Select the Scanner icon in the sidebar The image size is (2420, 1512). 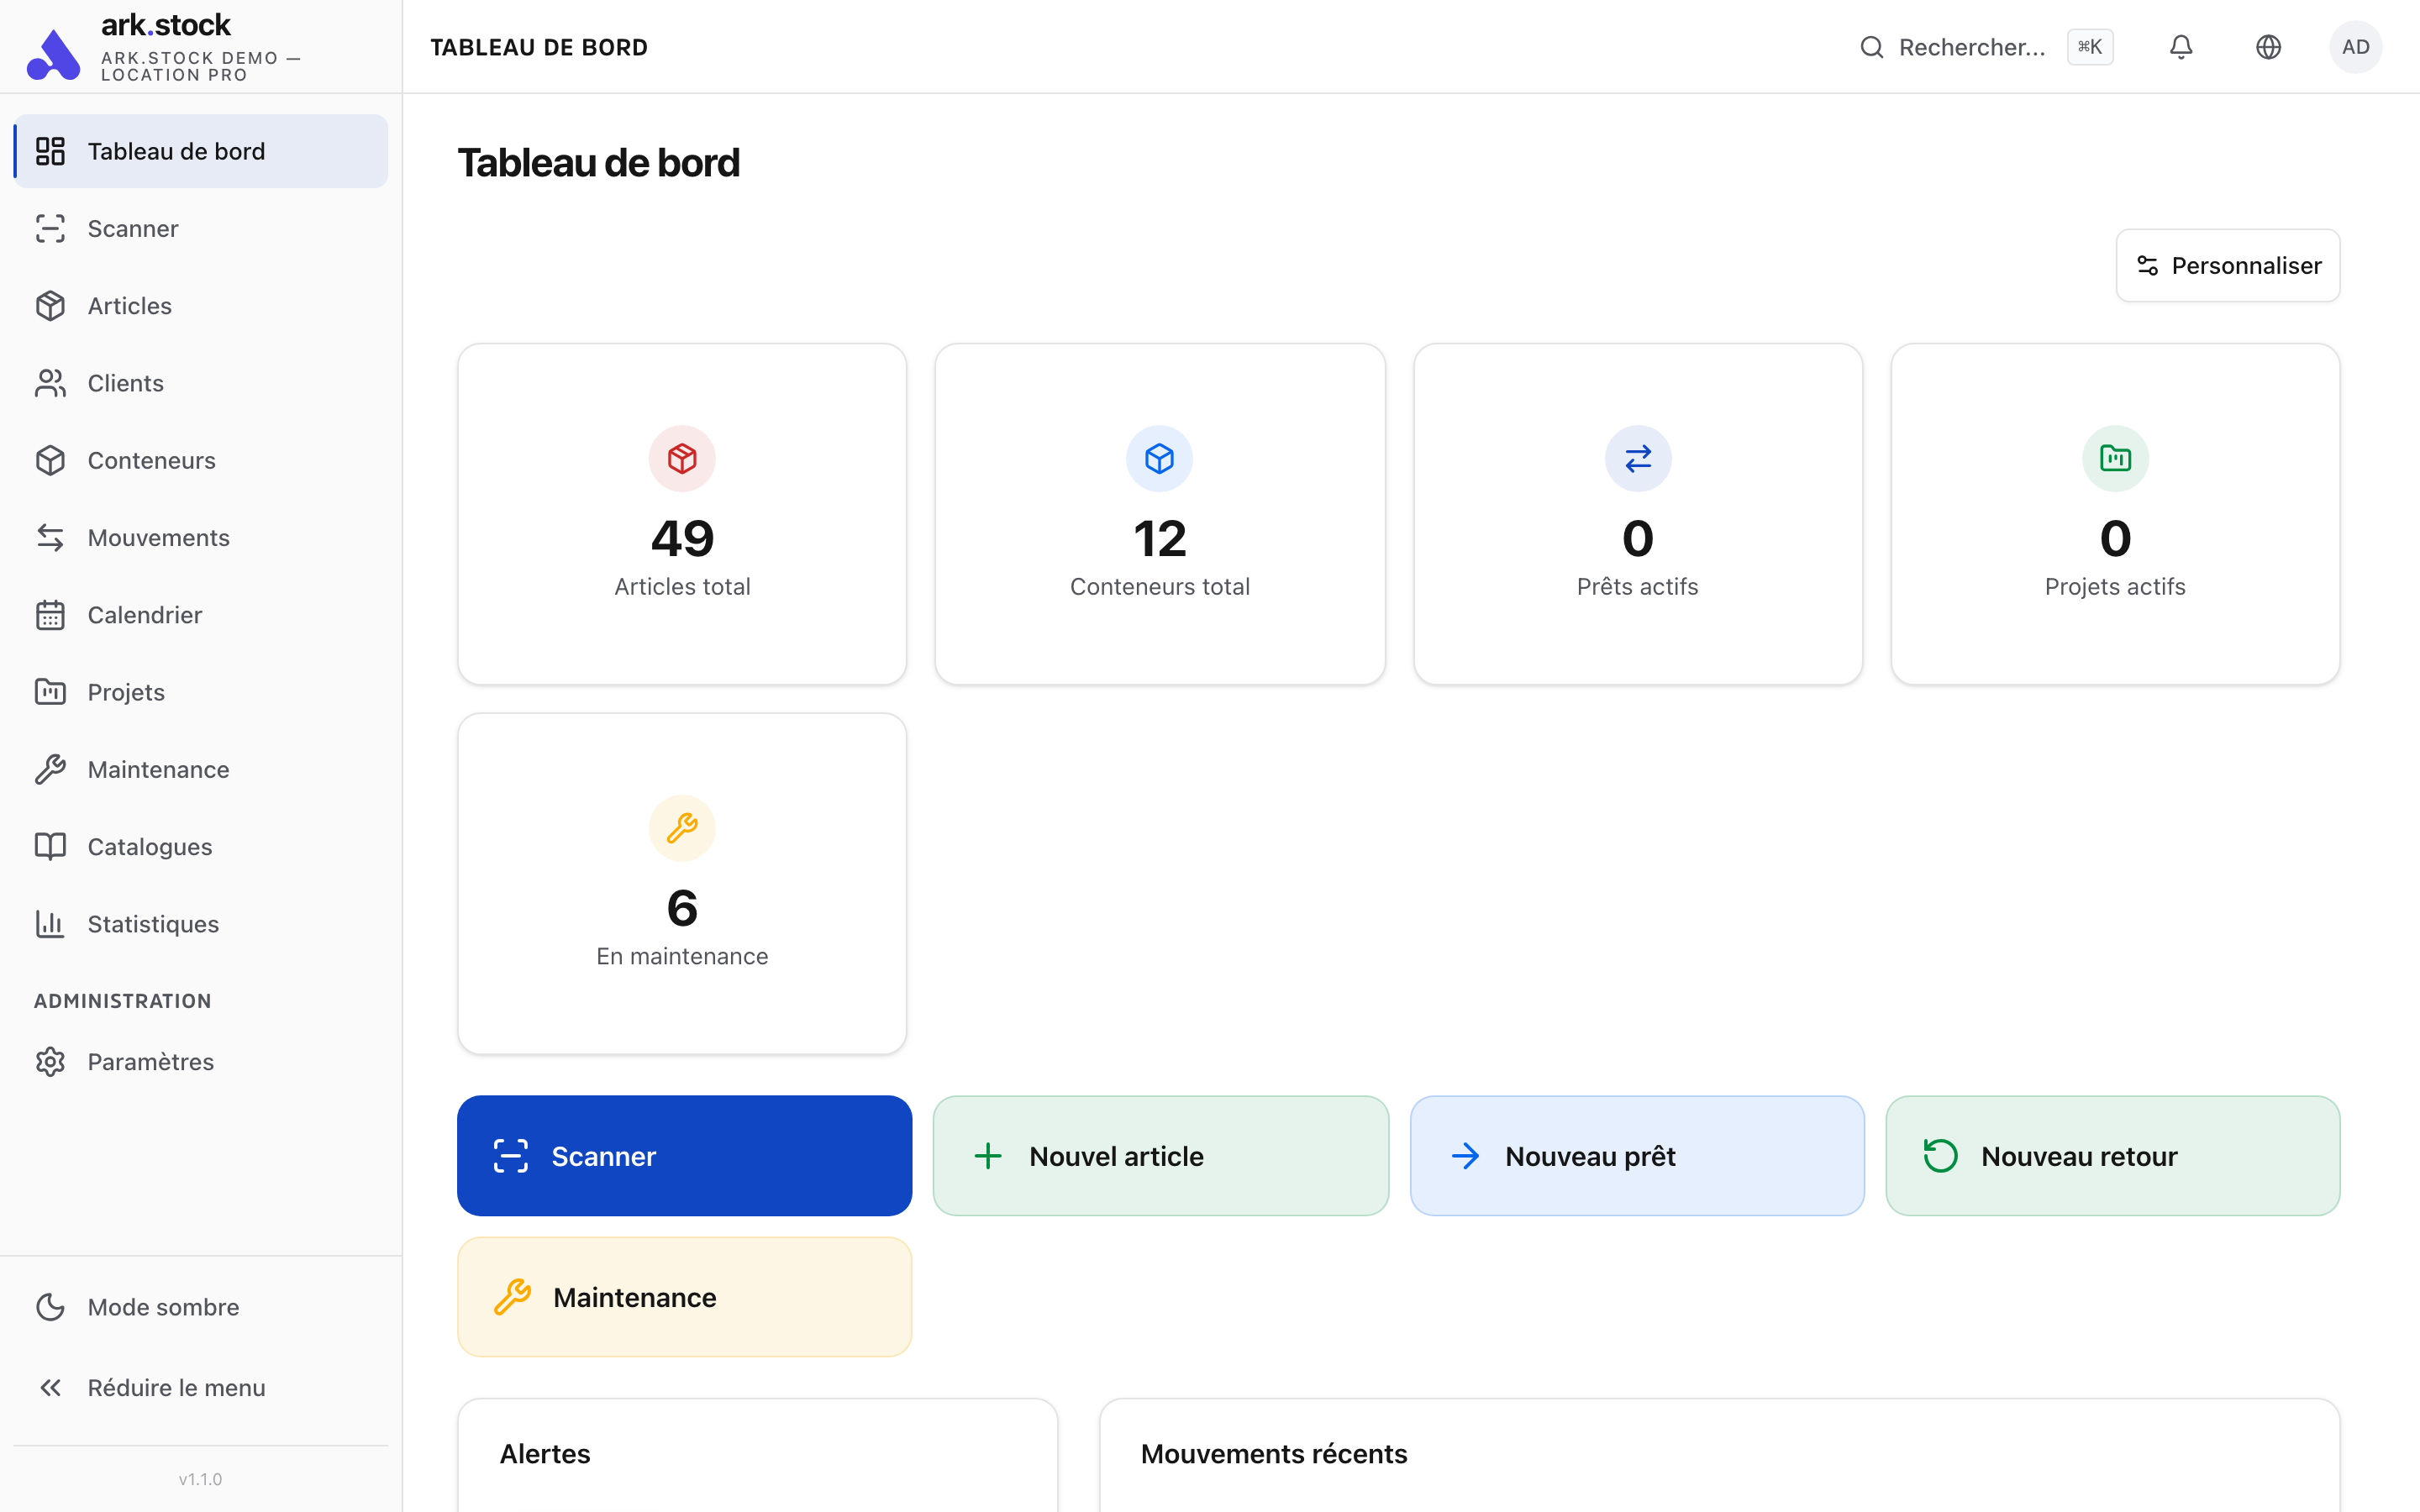[51, 228]
